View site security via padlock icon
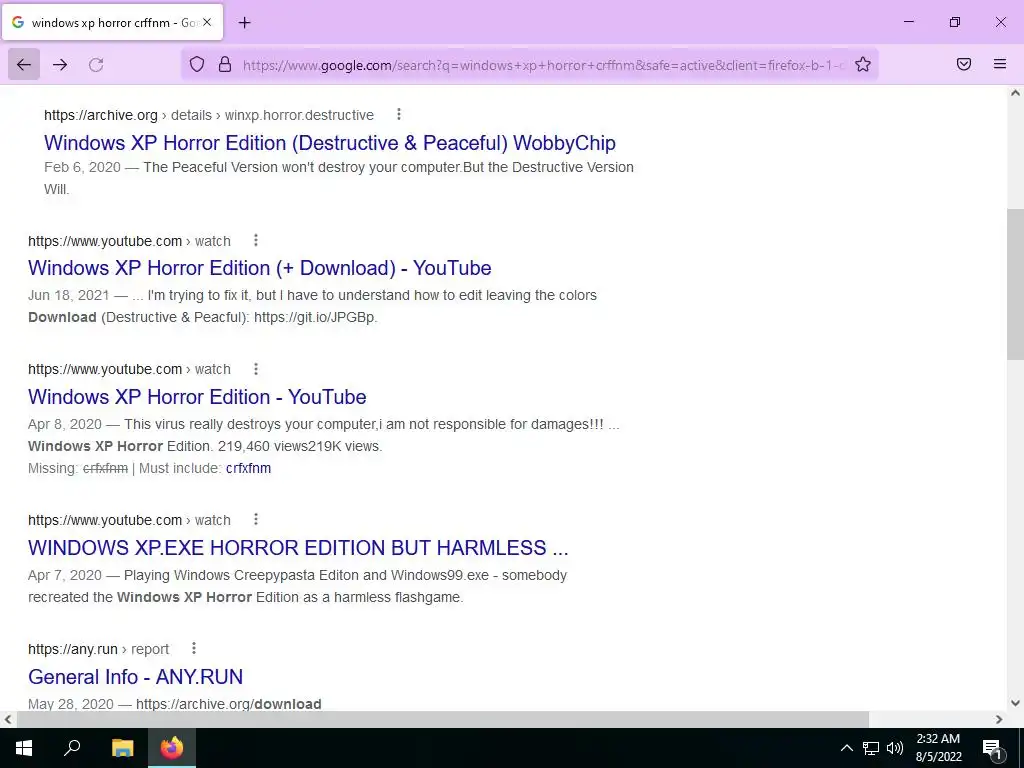The image size is (1024, 768). [x=225, y=64]
